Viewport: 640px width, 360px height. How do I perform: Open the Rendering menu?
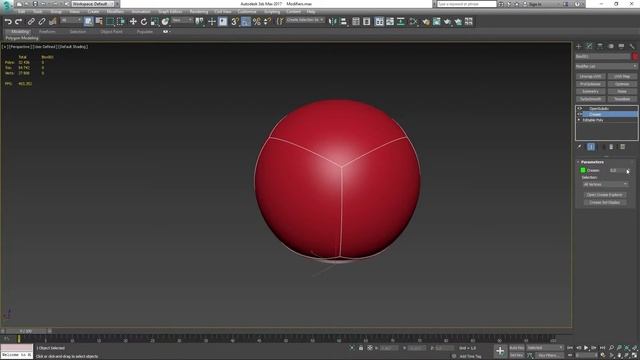tap(199, 12)
